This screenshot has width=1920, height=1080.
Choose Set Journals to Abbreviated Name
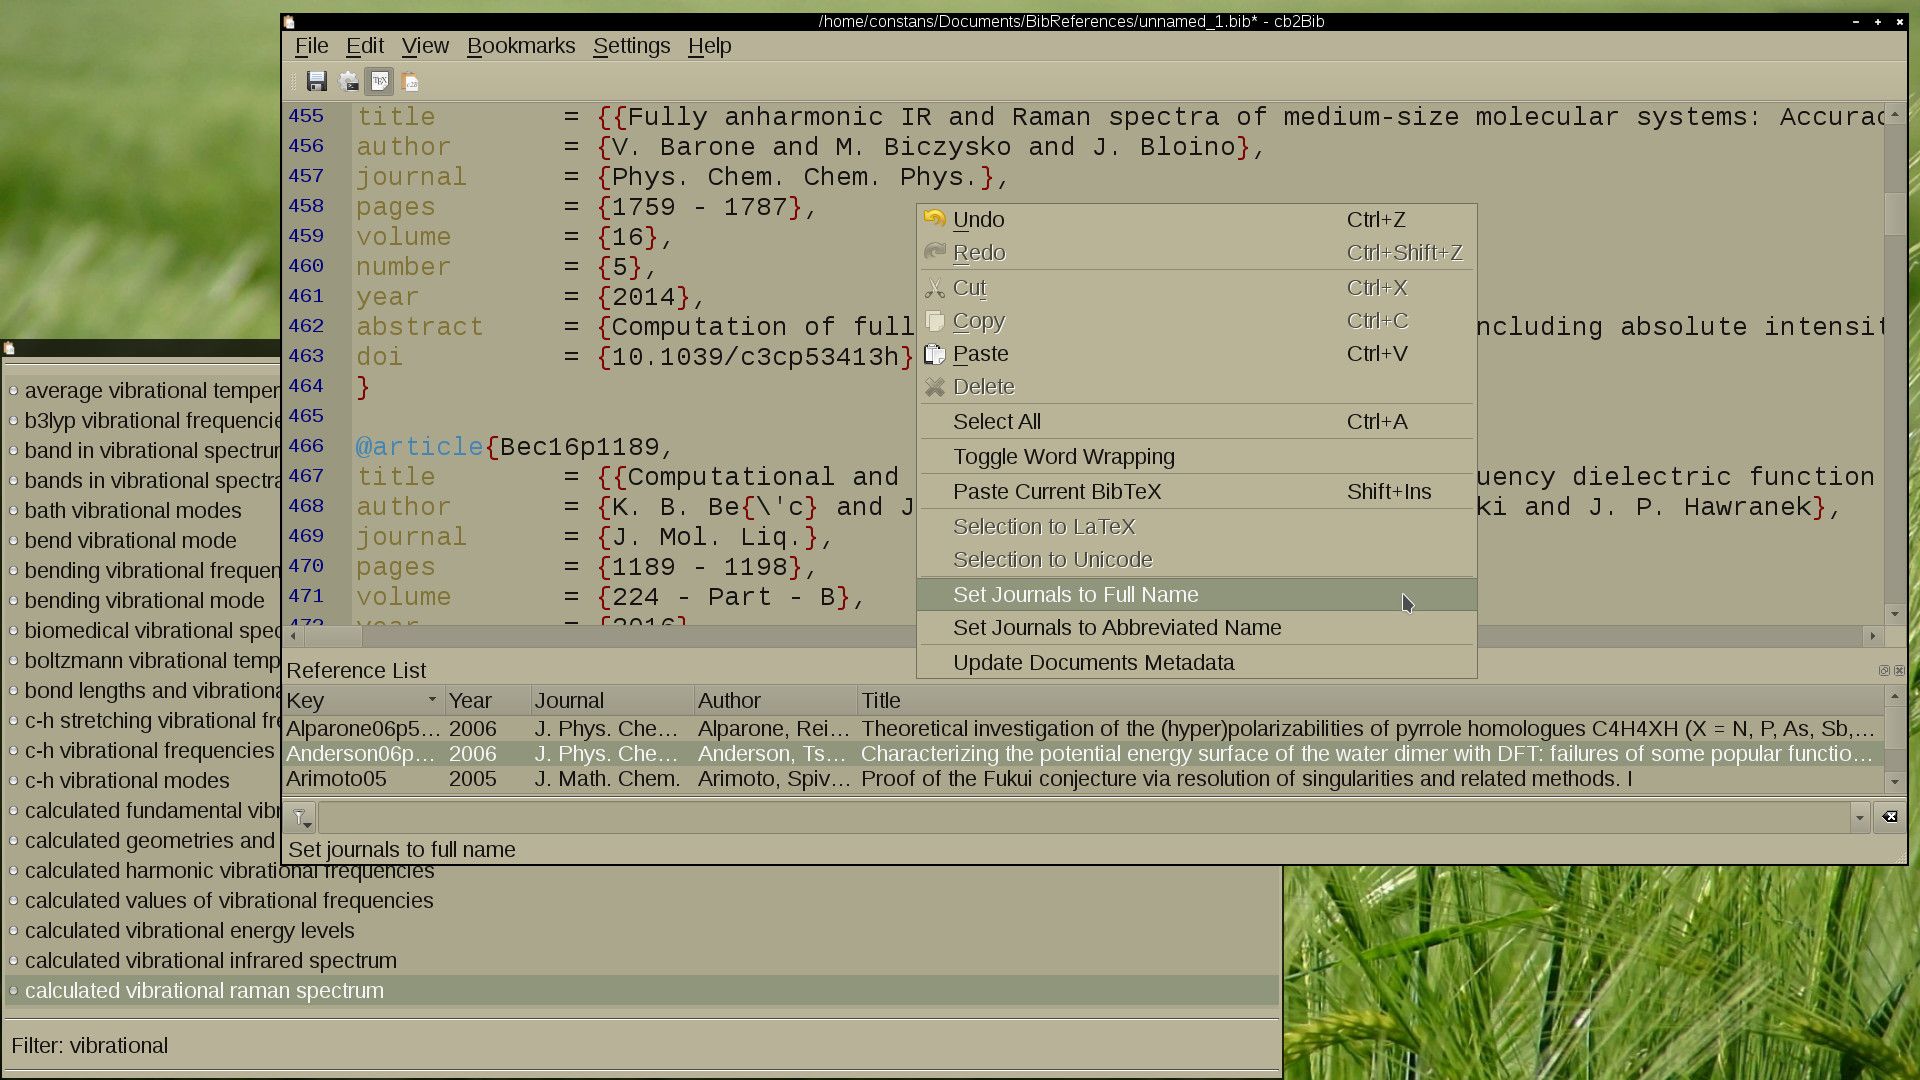[1117, 628]
